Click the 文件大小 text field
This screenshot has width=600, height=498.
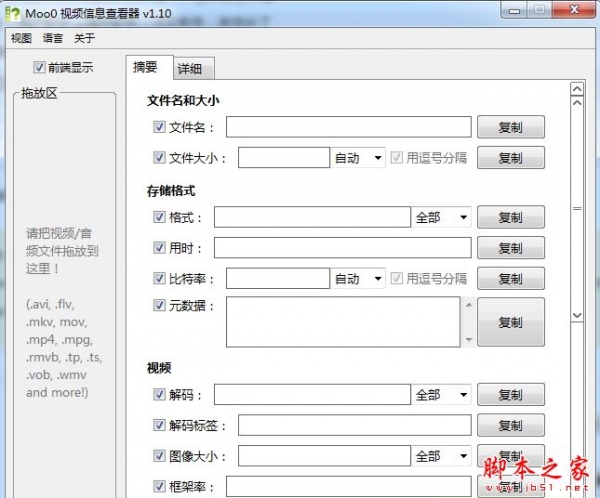(284, 157)
